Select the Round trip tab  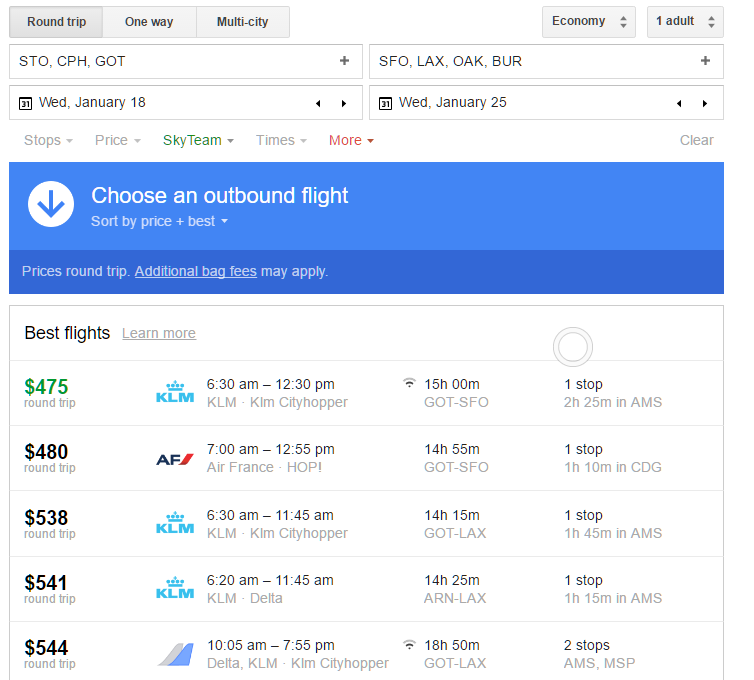56,22
